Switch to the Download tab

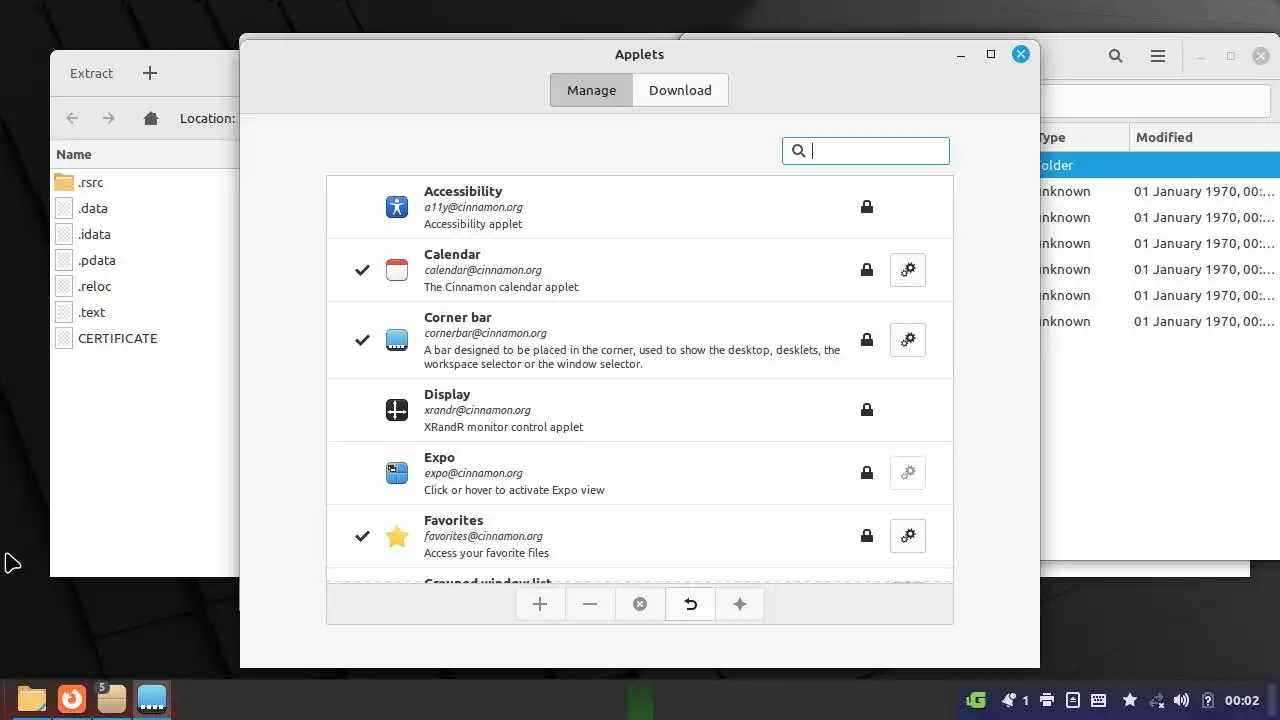(x=680, y=90)
